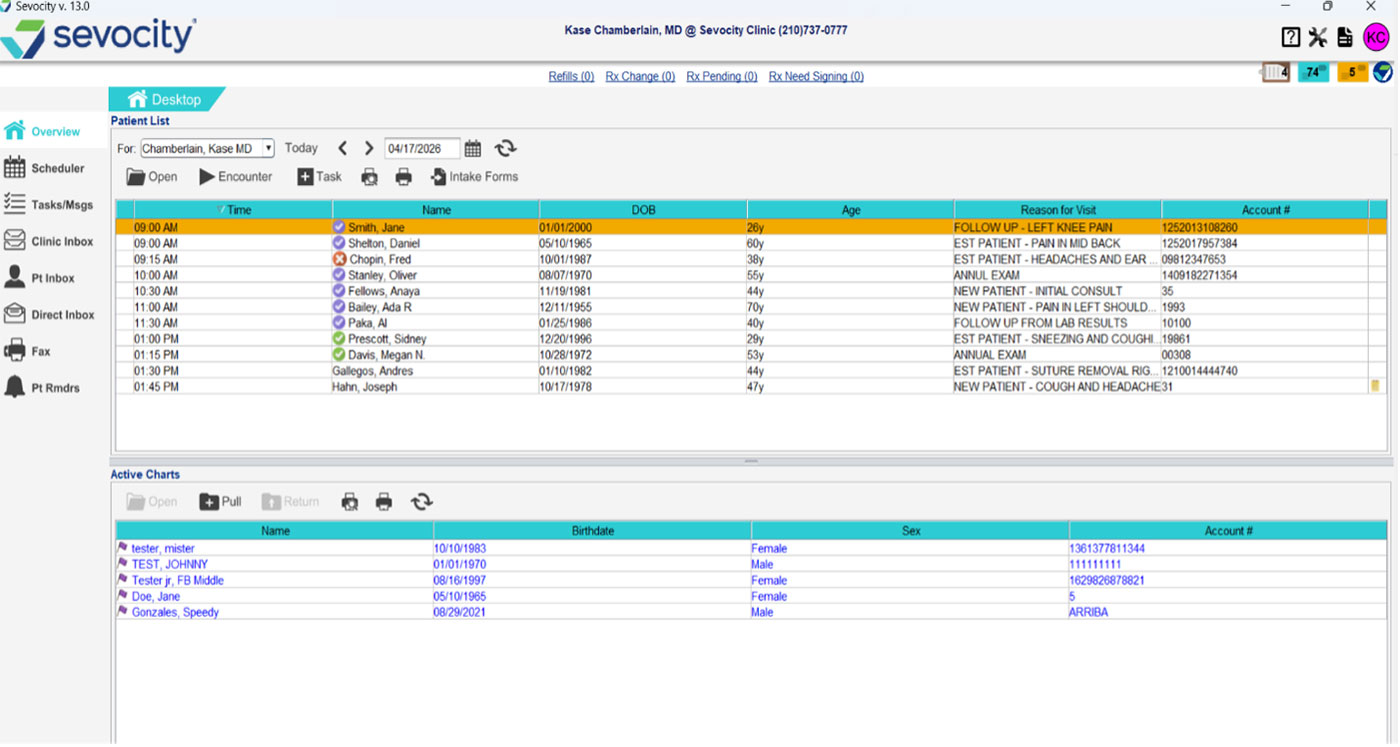Viewport: 1400px width, 747px height.
Task: Click purple flag icon beside Doe, Jane
Action: pyautogui.click(x=123, y=595)
